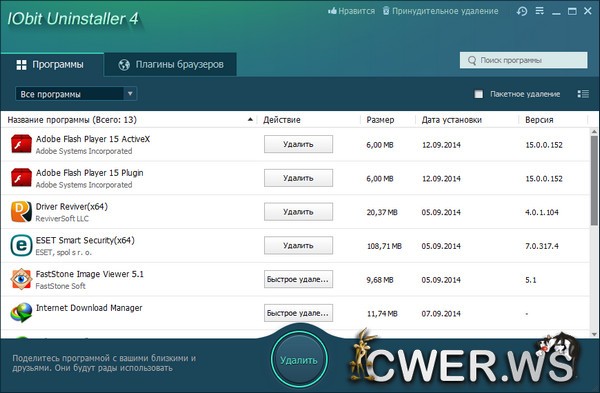Click the program list vertical scrollbar thumb
This screenshot has height=393, width=600.
pos(594,180)
